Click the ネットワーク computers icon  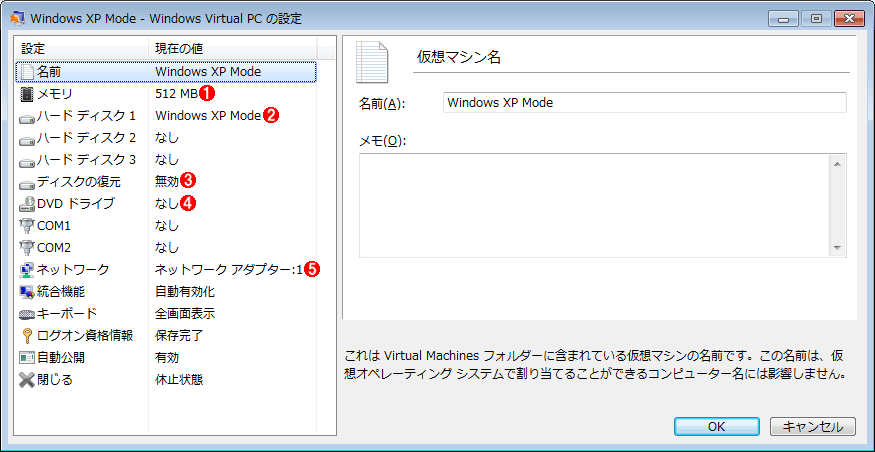coord(27,270)
